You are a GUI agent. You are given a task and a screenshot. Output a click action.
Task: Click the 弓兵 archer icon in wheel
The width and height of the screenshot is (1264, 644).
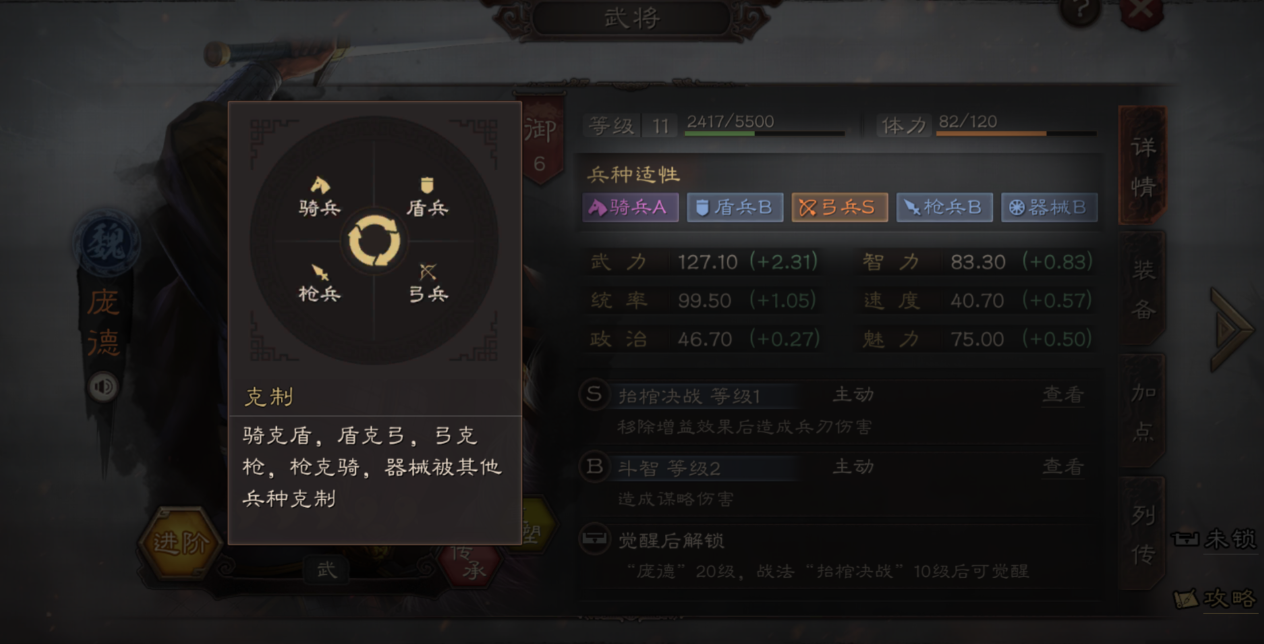(428, 271)
